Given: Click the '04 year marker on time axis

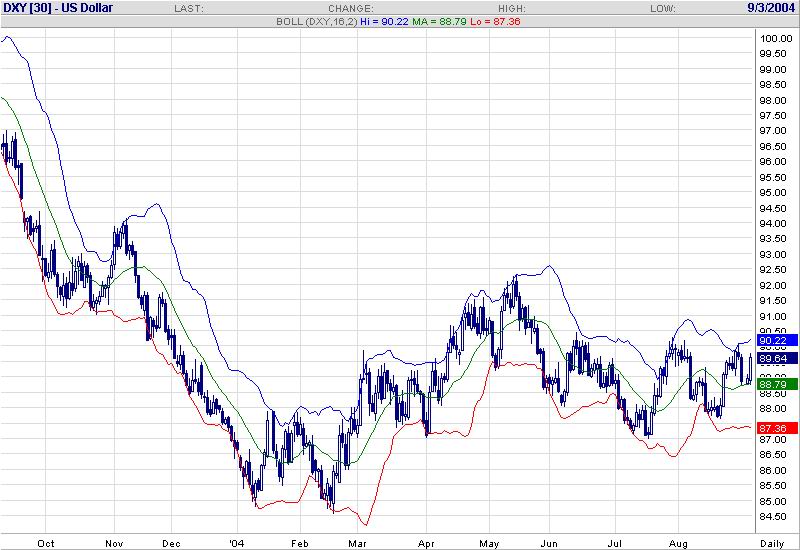Looking at the screenshot, I should pyautogui.click(x=237, y=543).
